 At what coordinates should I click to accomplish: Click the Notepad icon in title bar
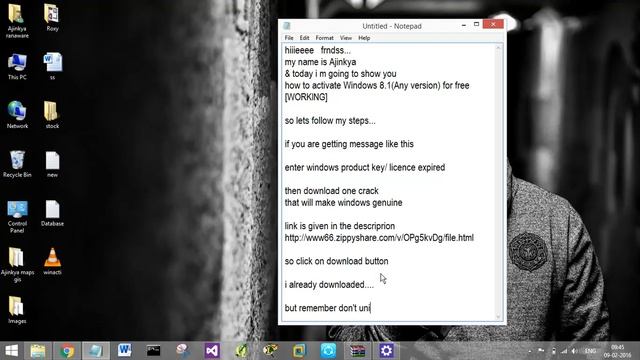tap(287, 26)
